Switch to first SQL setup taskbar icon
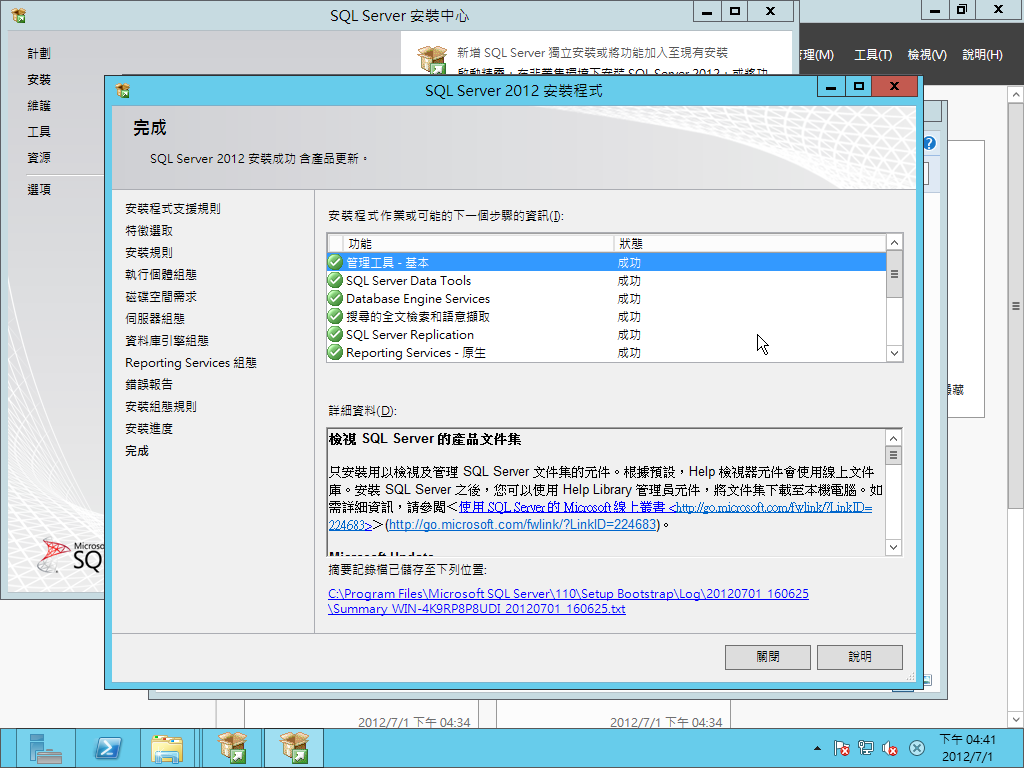 click(x=232, y=748)
